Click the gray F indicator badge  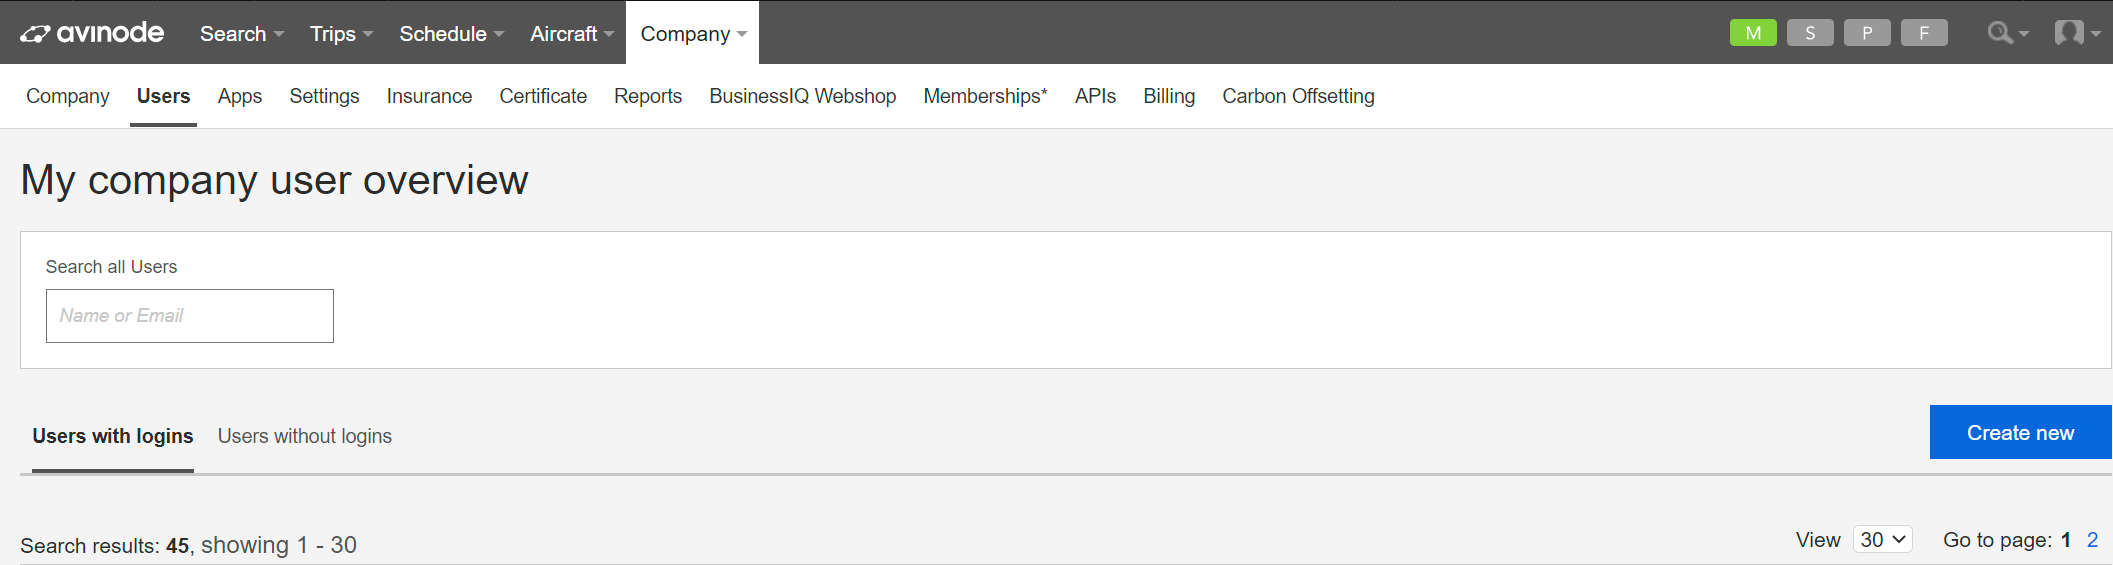1924,33
